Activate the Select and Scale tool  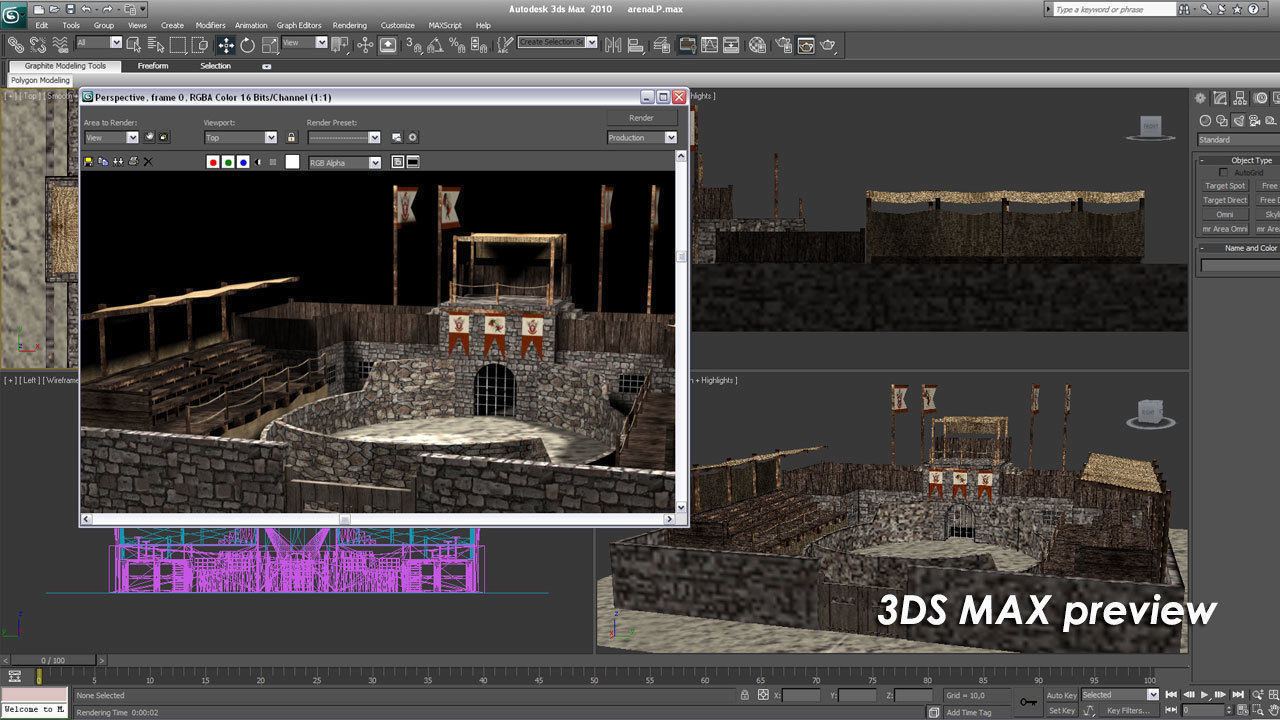[x=268, y=44]
